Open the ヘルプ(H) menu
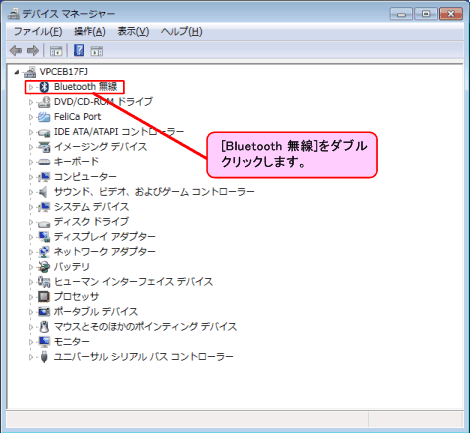Viewport: 471px width, 434px height. [181, 32]
